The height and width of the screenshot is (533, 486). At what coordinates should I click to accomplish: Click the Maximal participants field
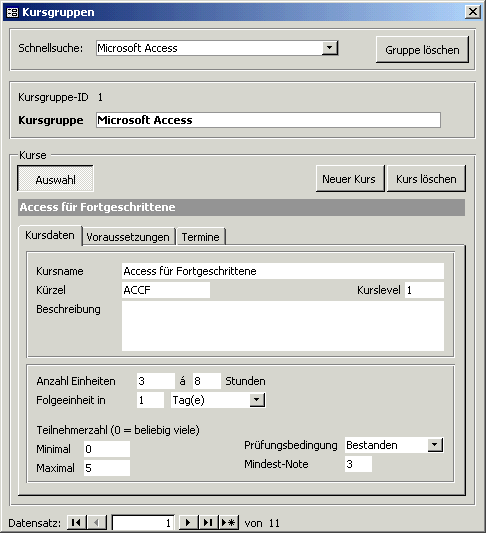pos(107,468)
